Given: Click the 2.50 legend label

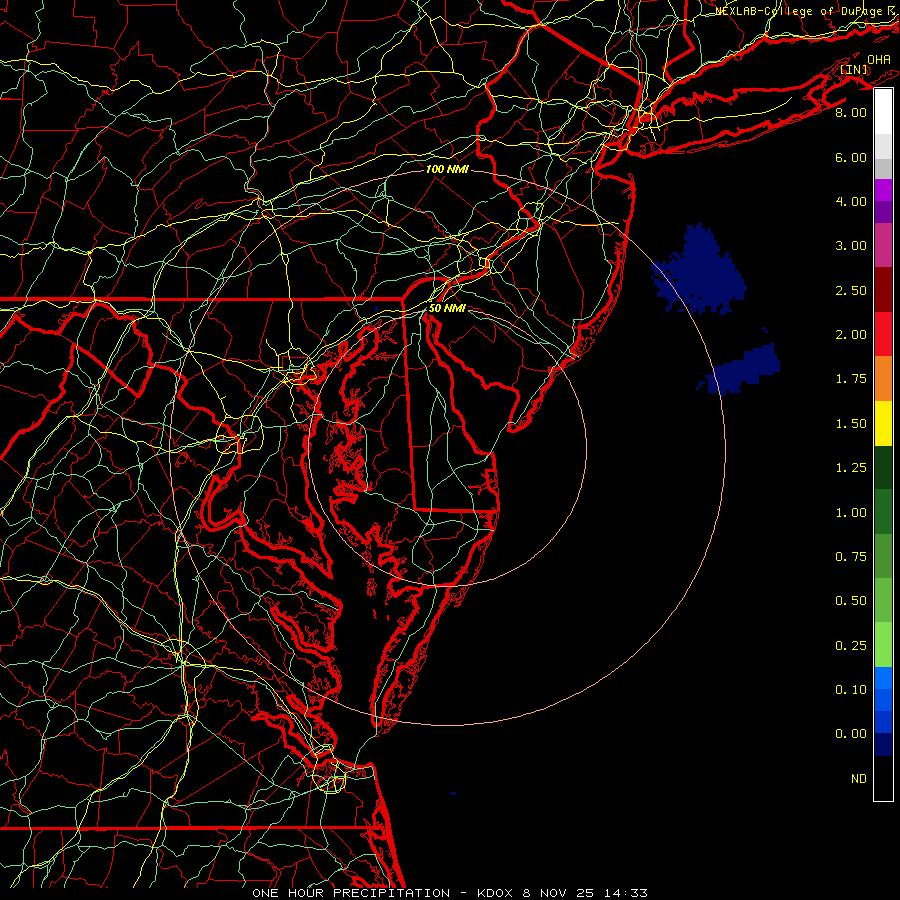Looking at the screenshot, I should click(x=851, y=290).
